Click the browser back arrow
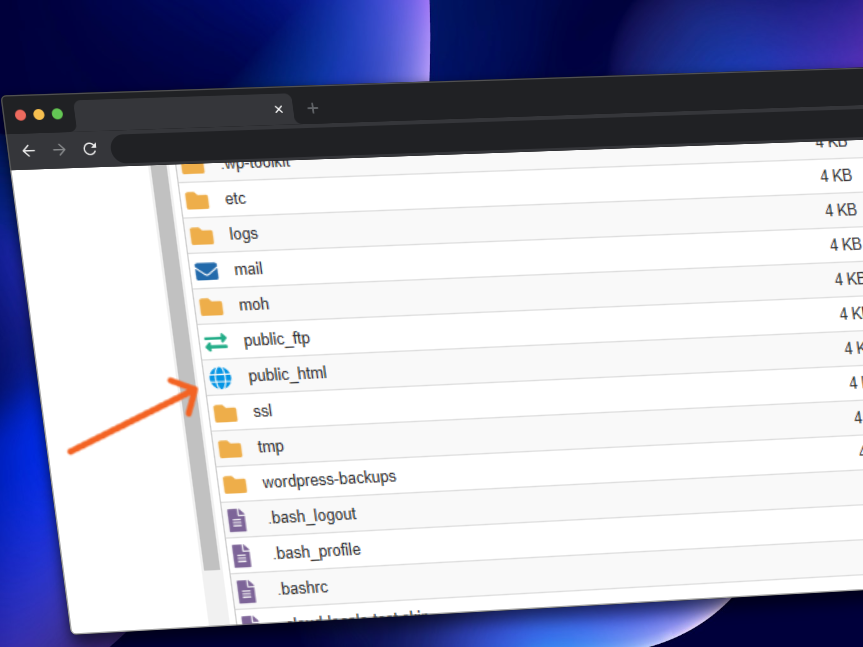 click(28, 150)
